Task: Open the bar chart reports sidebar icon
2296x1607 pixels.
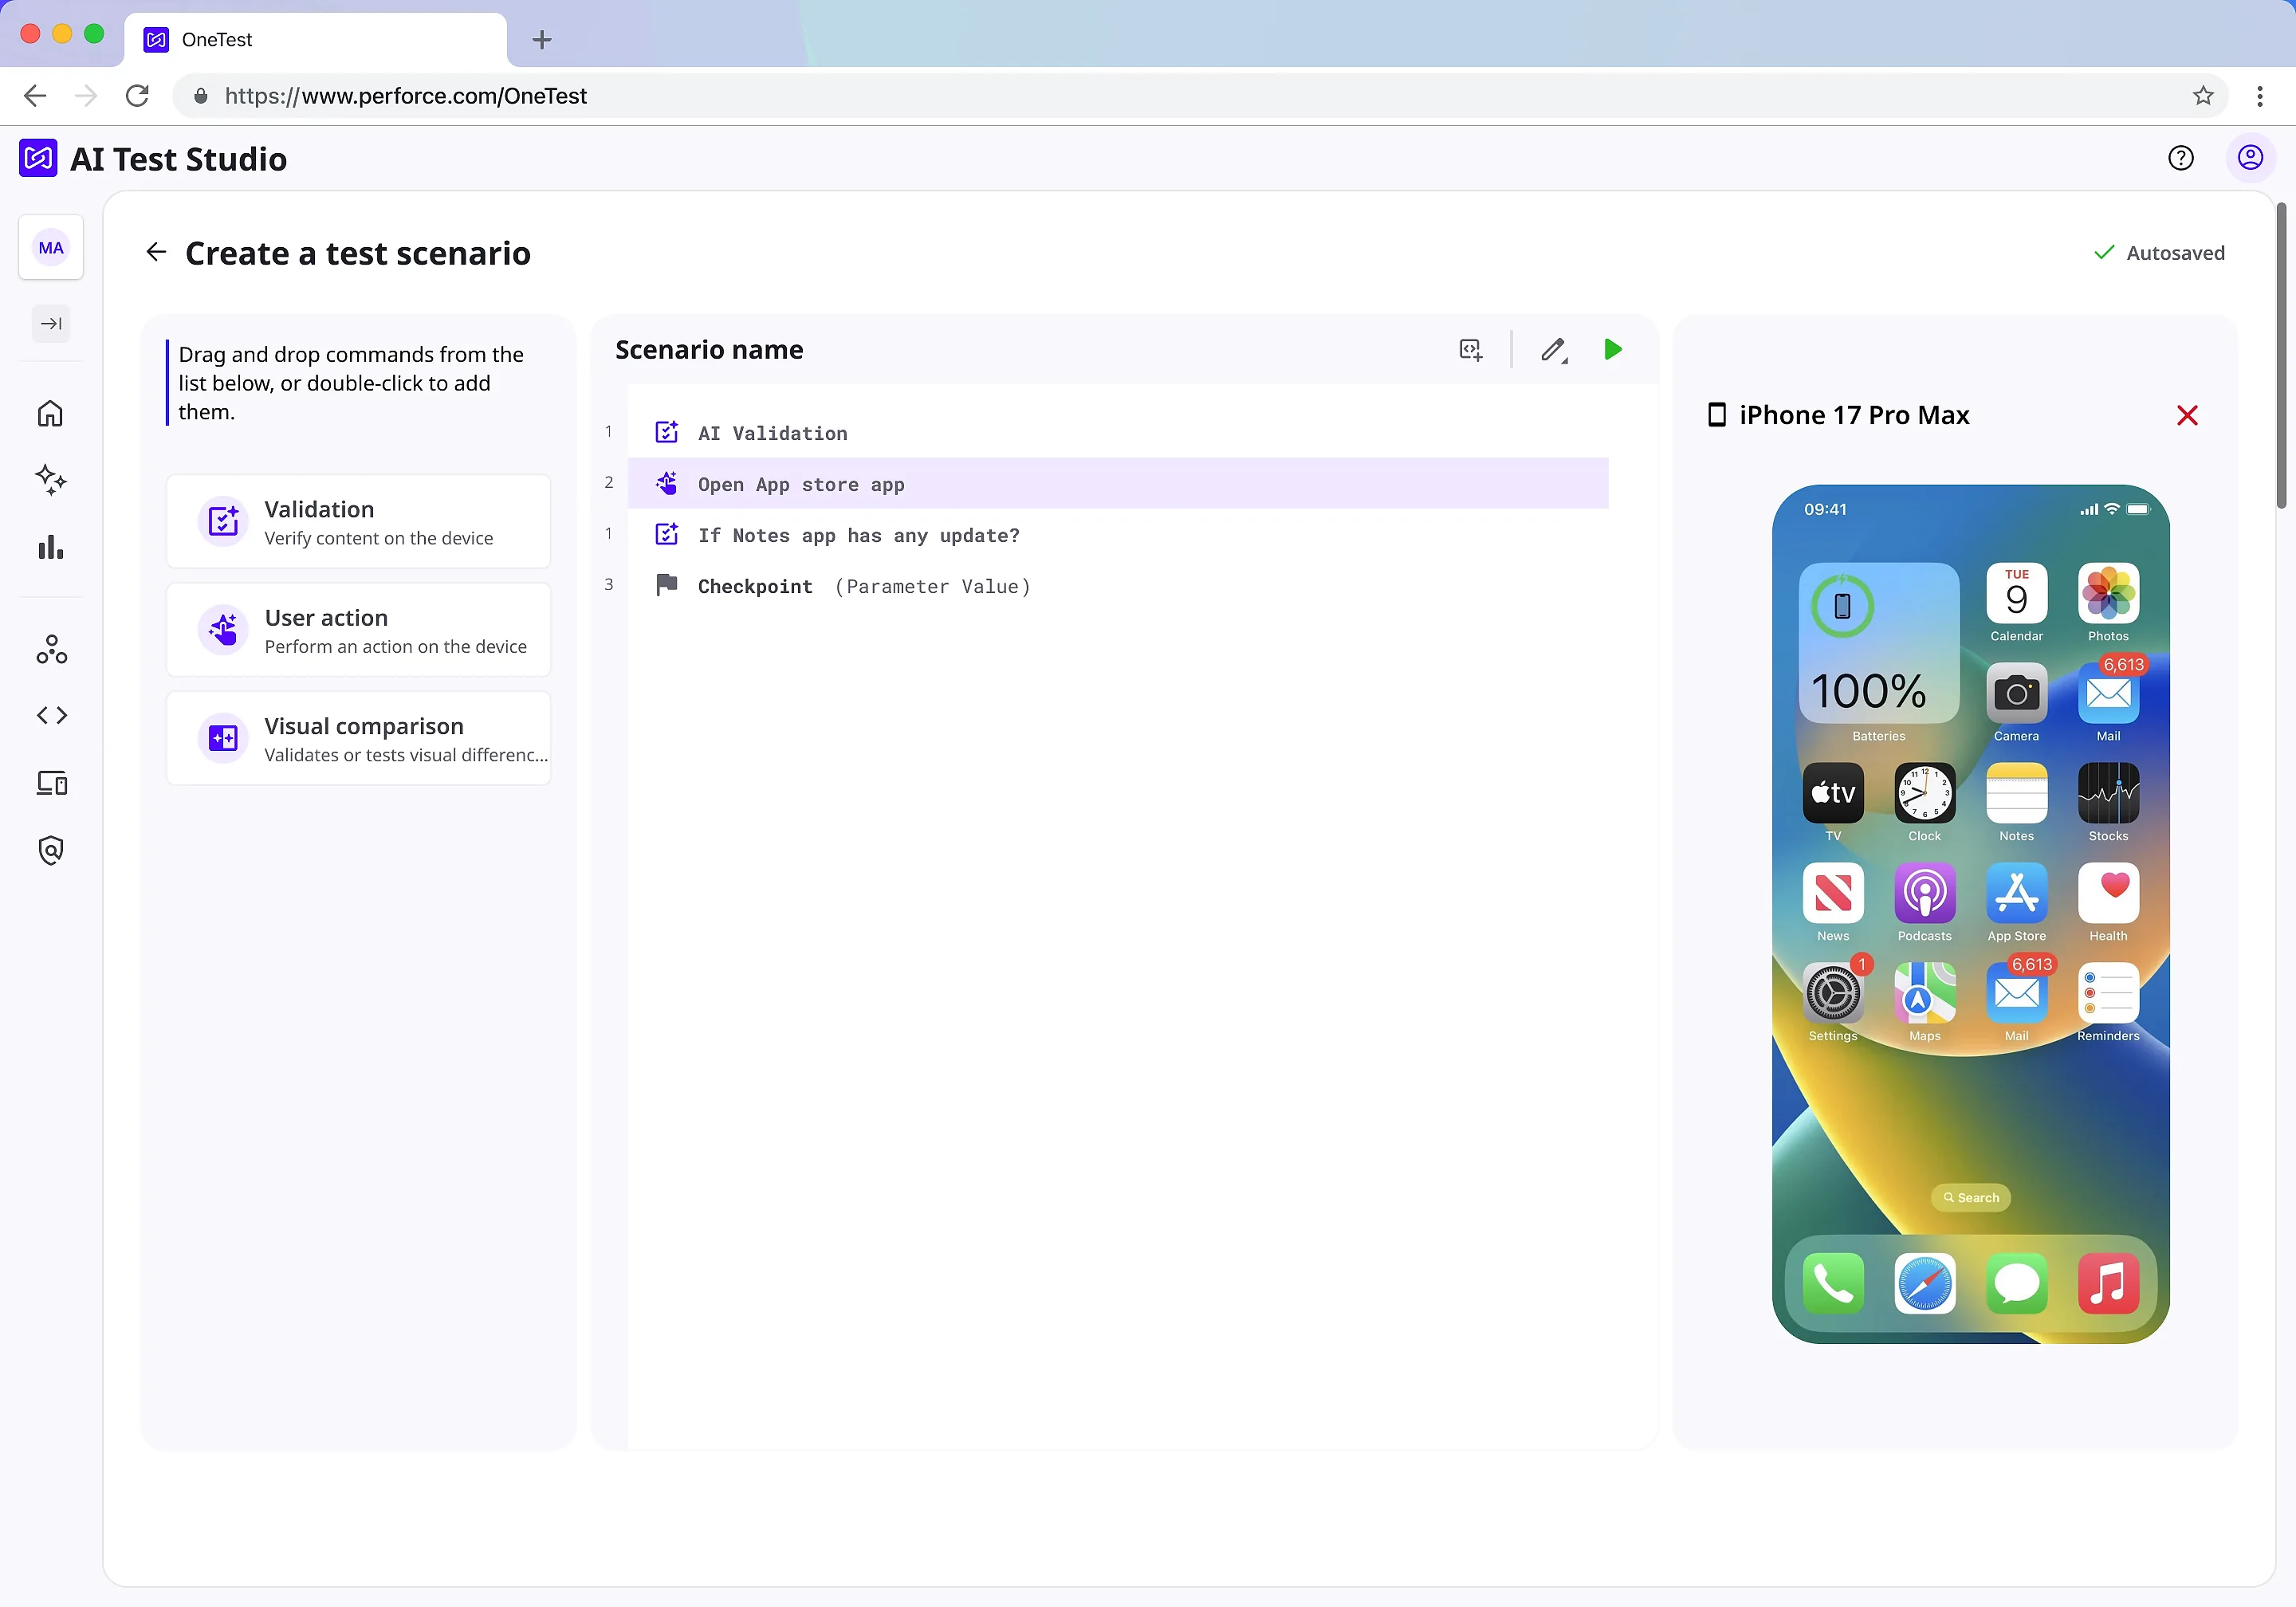Action: pyautogui.click(x=51, y=547)
